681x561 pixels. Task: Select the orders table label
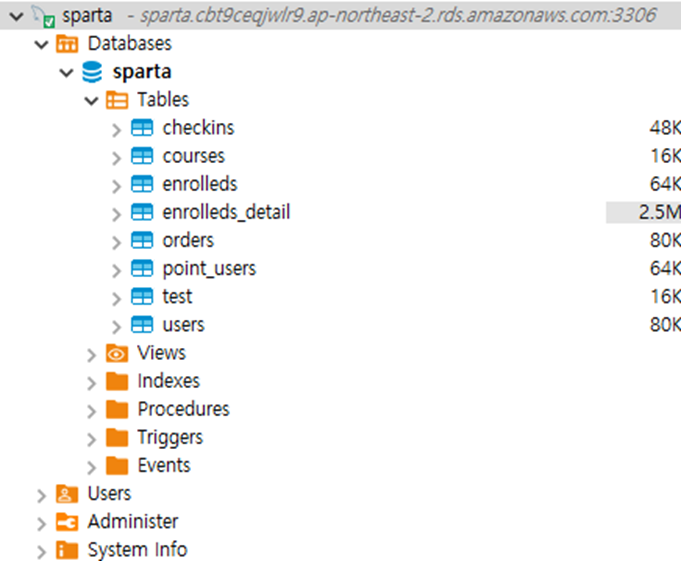(188, 240)
